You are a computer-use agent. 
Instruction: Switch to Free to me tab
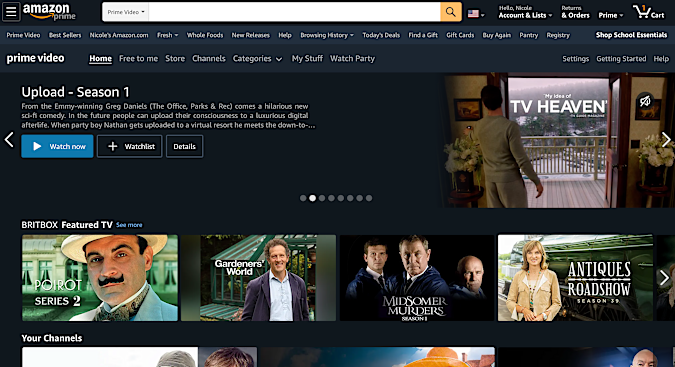click(x=138, y=59)
